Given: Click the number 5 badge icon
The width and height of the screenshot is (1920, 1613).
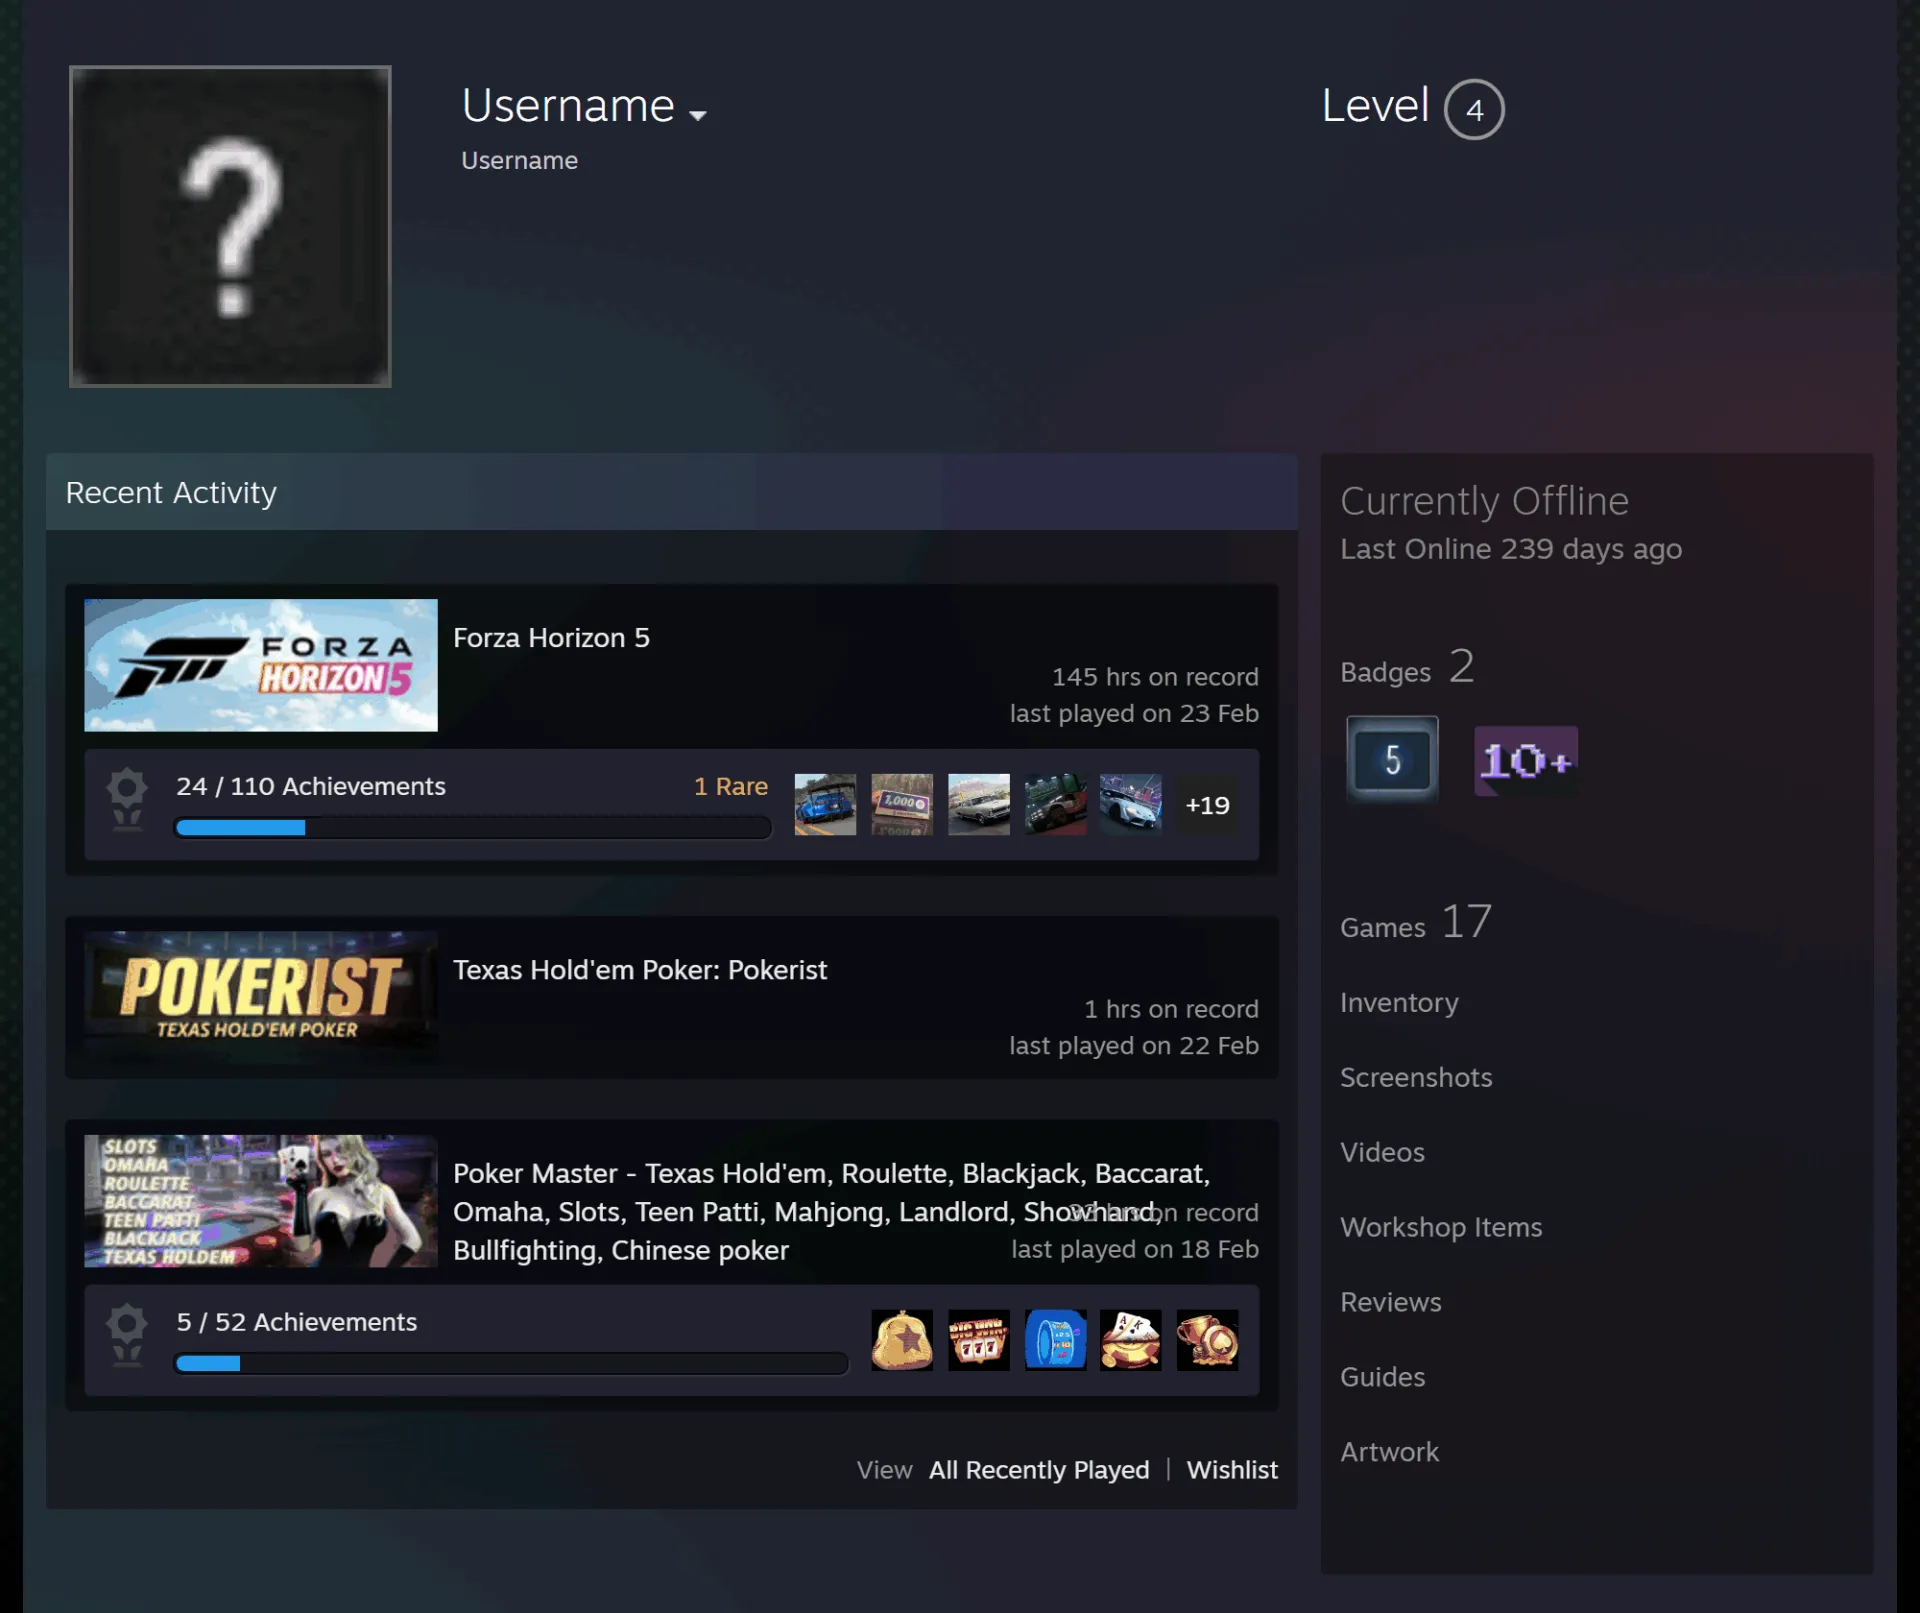Looking at the screenshot, I should point(1392,759).
